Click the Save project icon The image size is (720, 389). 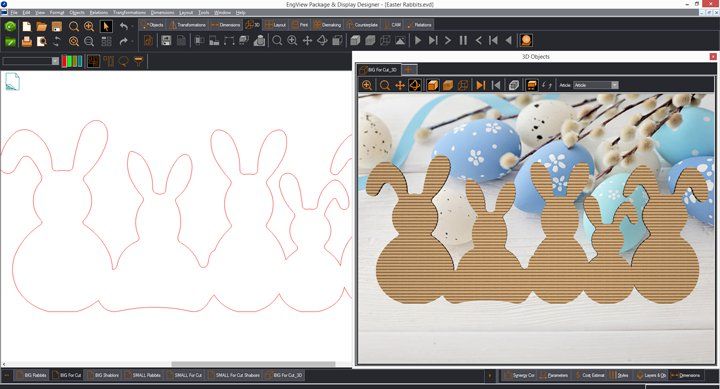point(57,26)
